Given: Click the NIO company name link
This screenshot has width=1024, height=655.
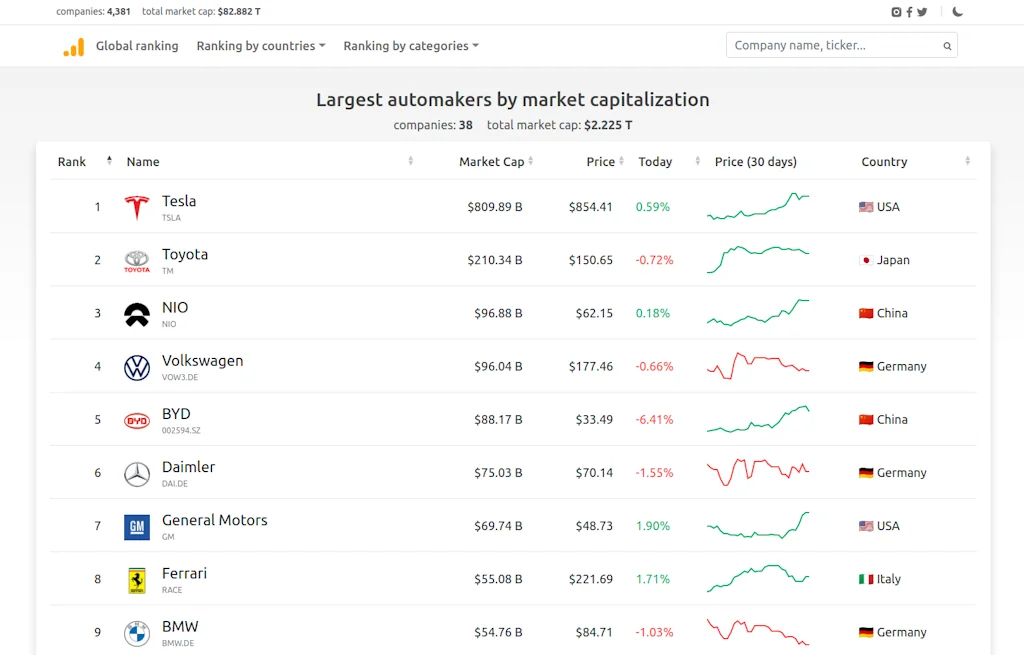Looking at the screenshot, I should click(175, 307).
